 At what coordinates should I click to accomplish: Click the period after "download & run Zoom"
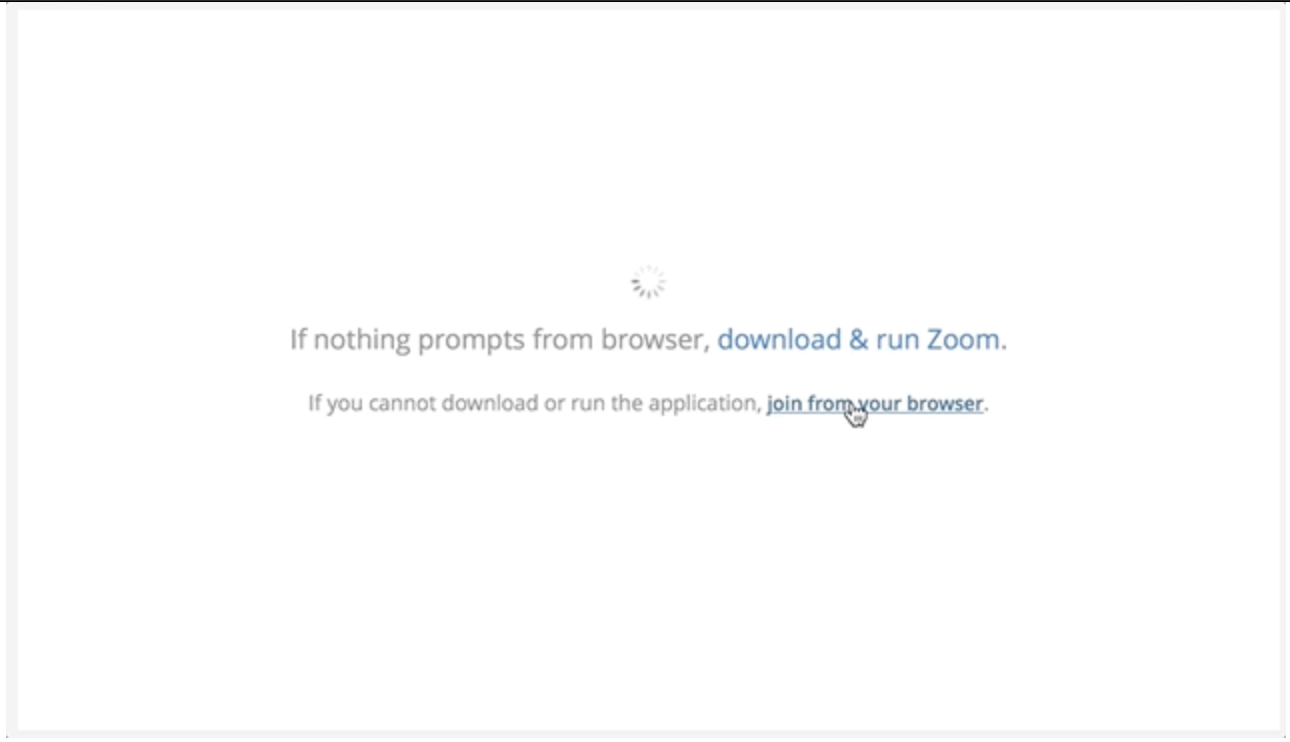pyautogui.click(x=1003, y=348)
